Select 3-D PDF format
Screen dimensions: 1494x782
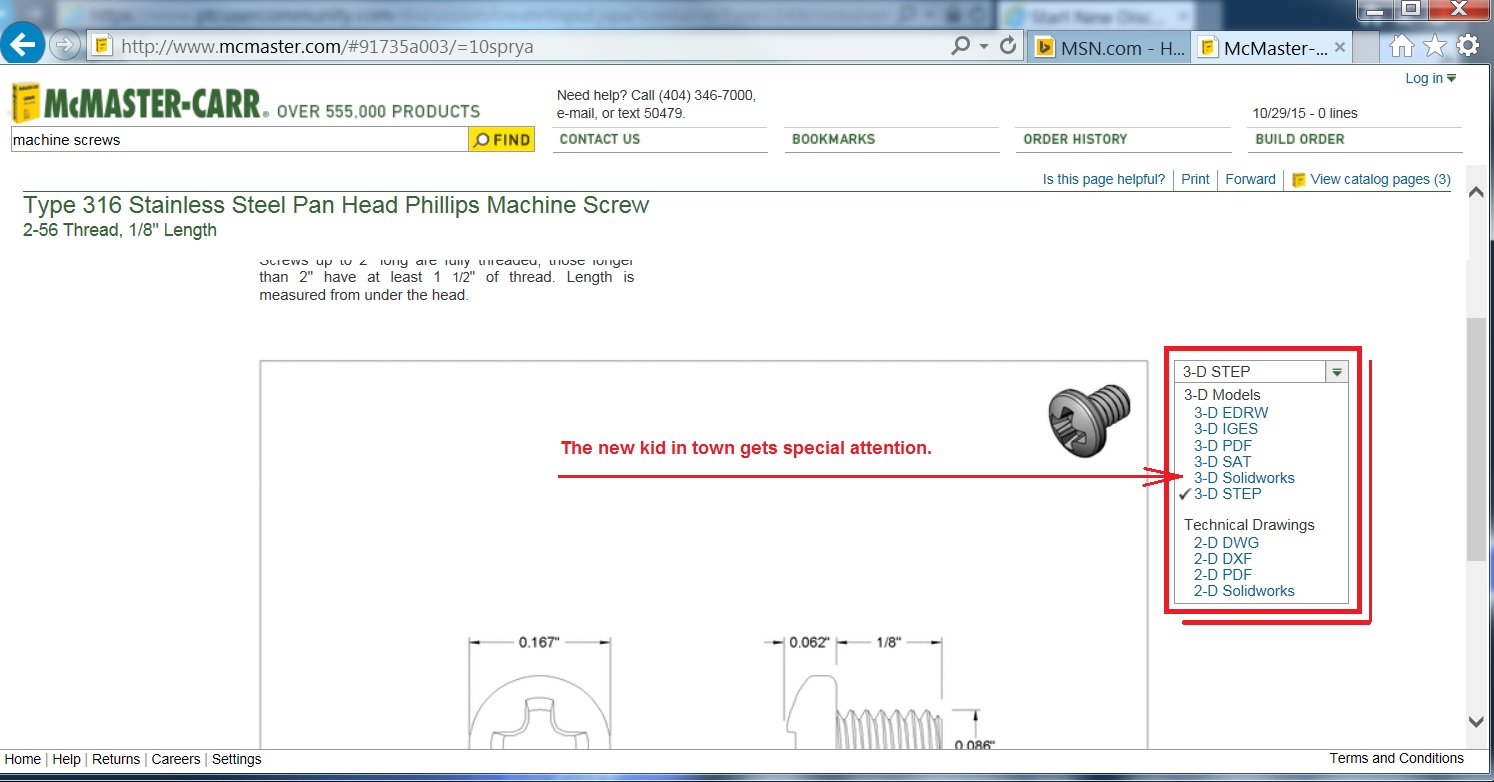1223,446
